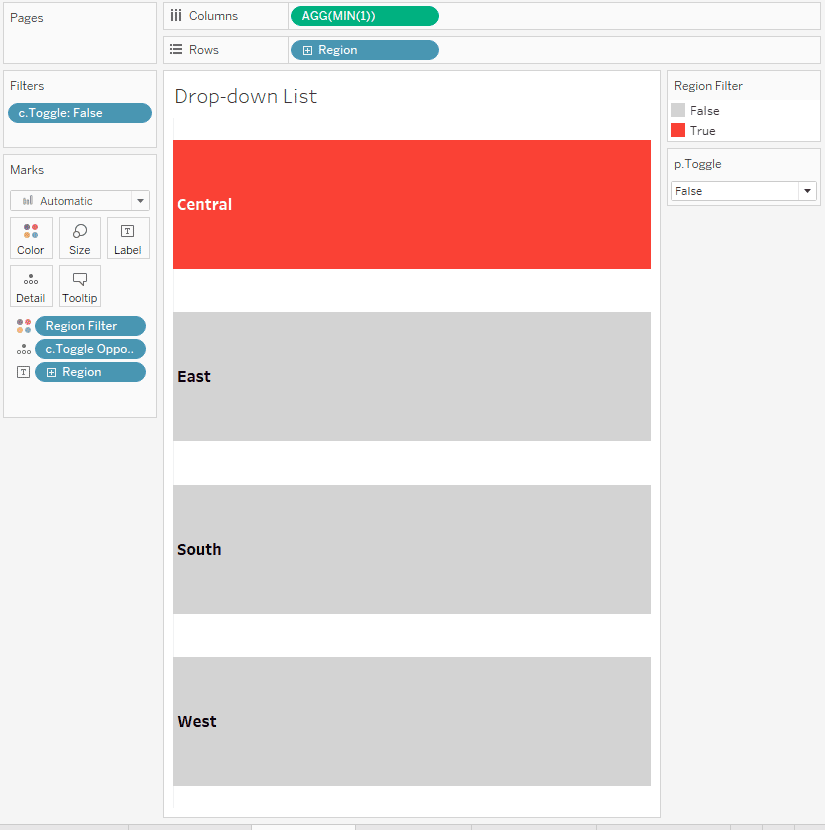Open the Tooltip marks card
This screenshot has width=825, height=830.
click(x=79, y=286)
